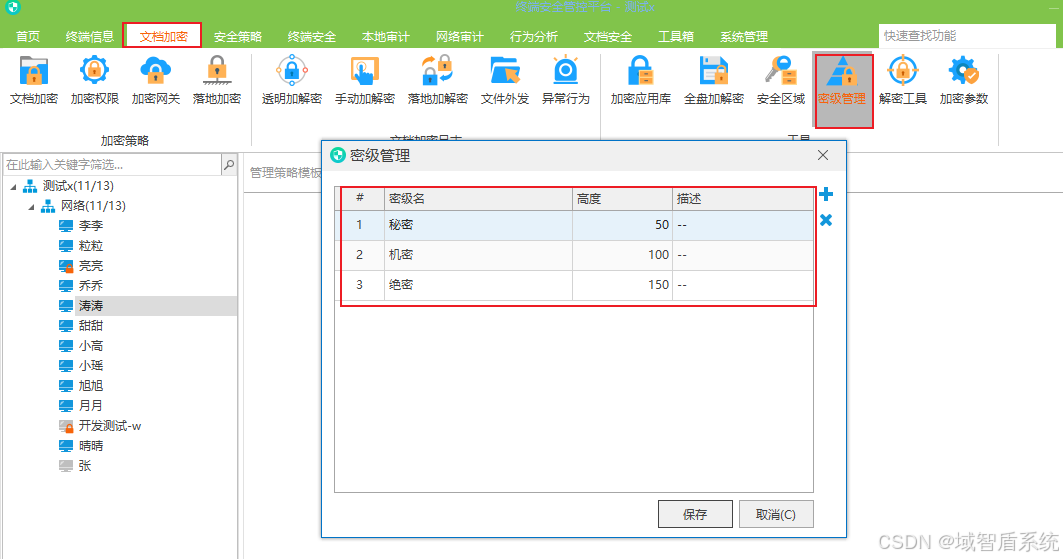Click the 密级管理 tool icon
This screenshot has height=559, width=1063.
[x=843, y=89]
